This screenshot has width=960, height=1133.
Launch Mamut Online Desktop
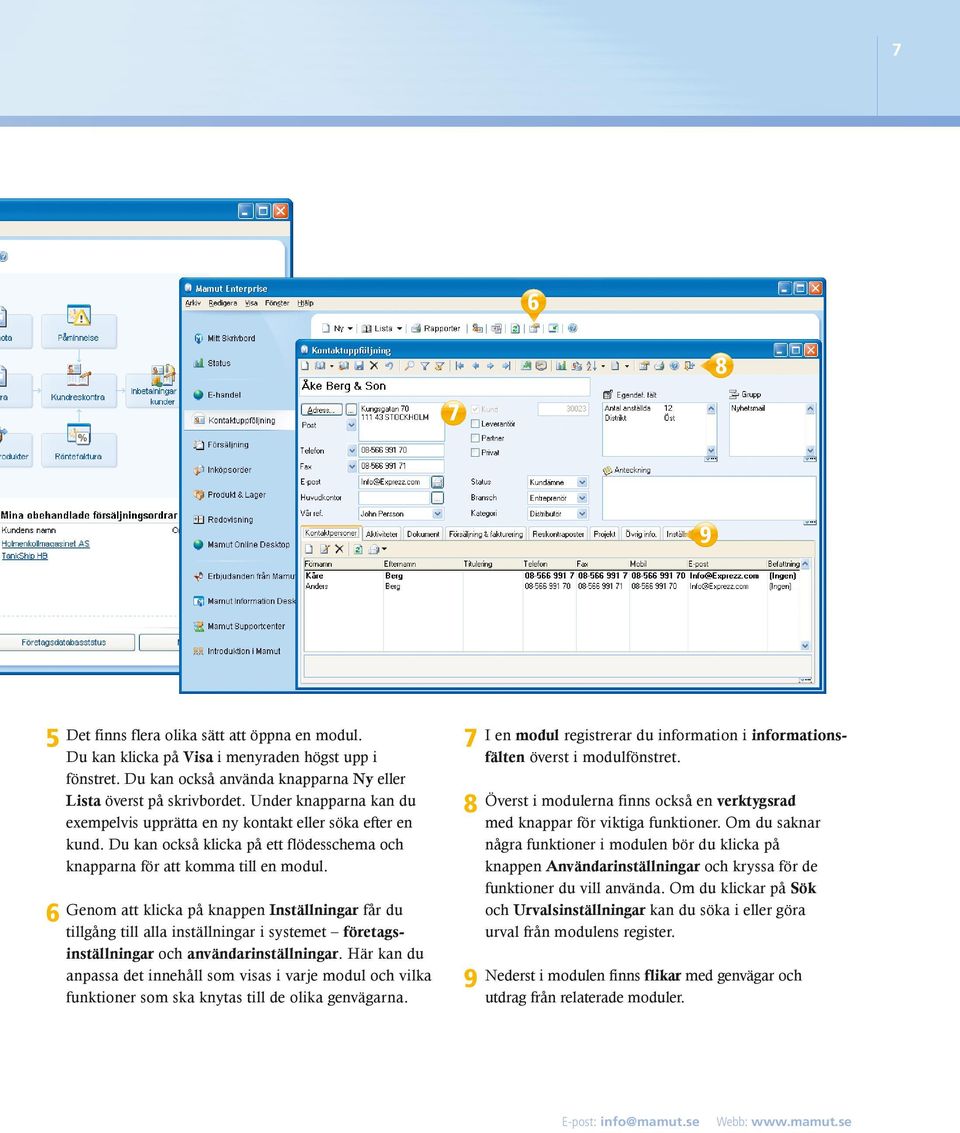coord(242,545)
